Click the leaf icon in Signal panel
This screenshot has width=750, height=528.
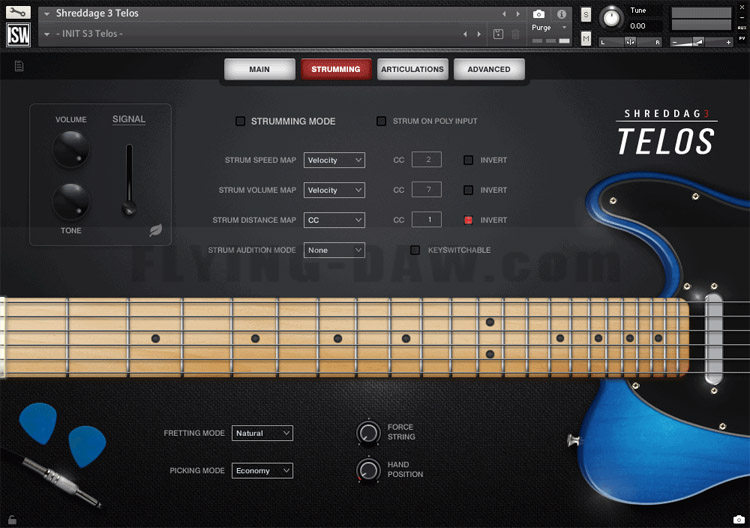click(x=155, y=231)
